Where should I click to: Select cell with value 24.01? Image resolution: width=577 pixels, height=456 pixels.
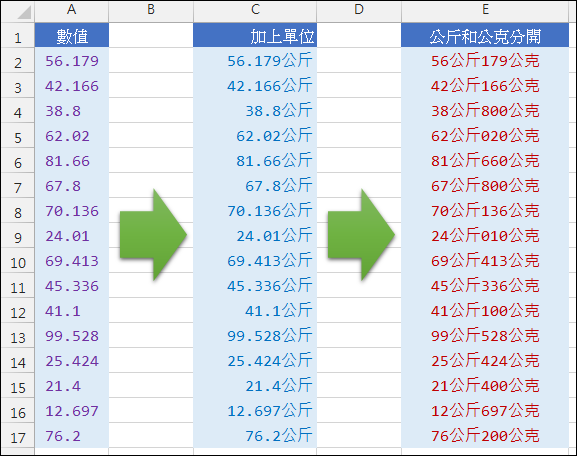[72, 236]
